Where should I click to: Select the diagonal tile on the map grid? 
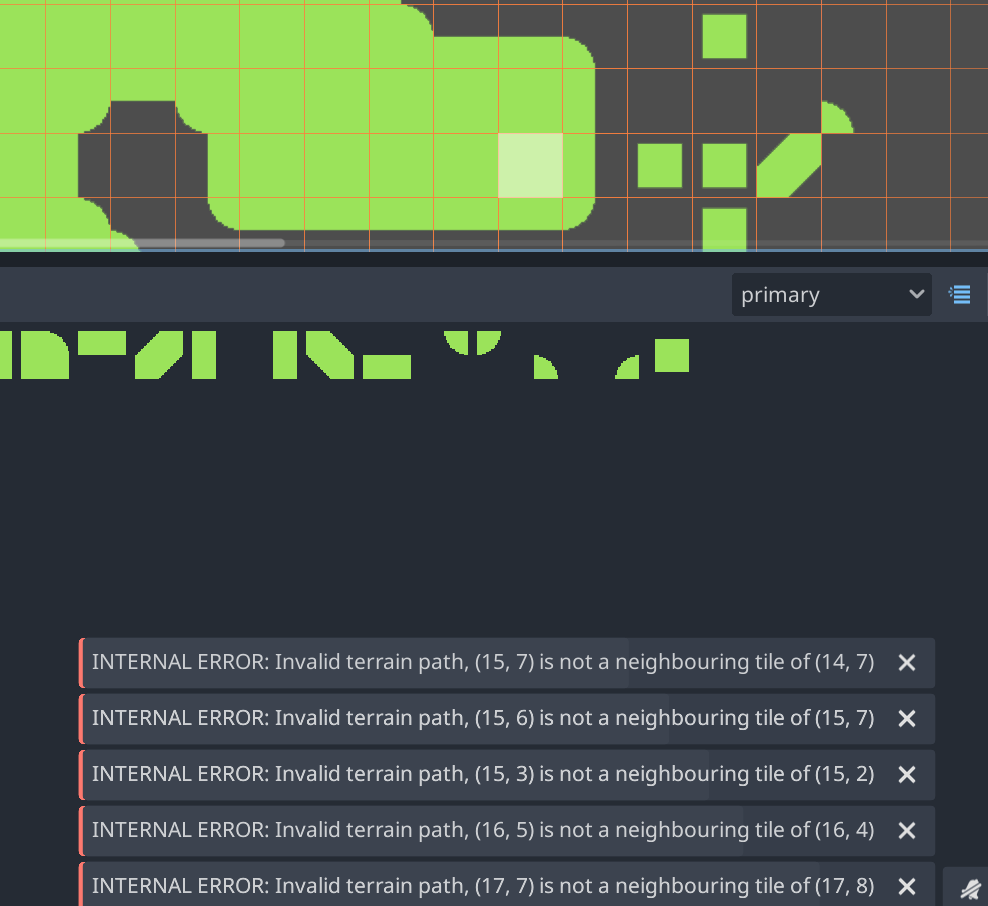[789, 165]
